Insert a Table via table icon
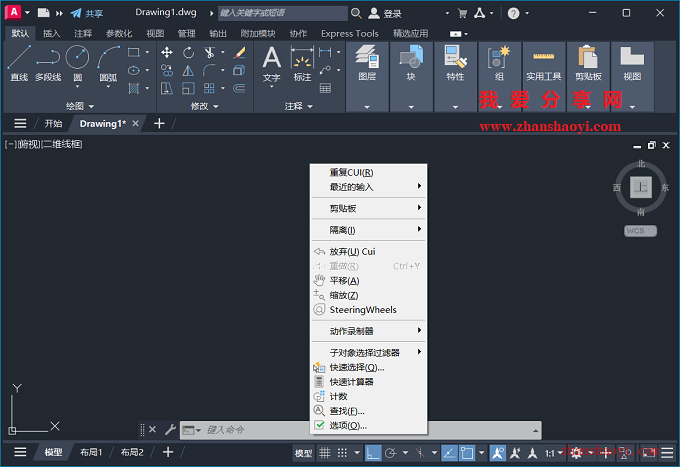The width and height of the screenshot is (680, 467). (x=325, y=88)
